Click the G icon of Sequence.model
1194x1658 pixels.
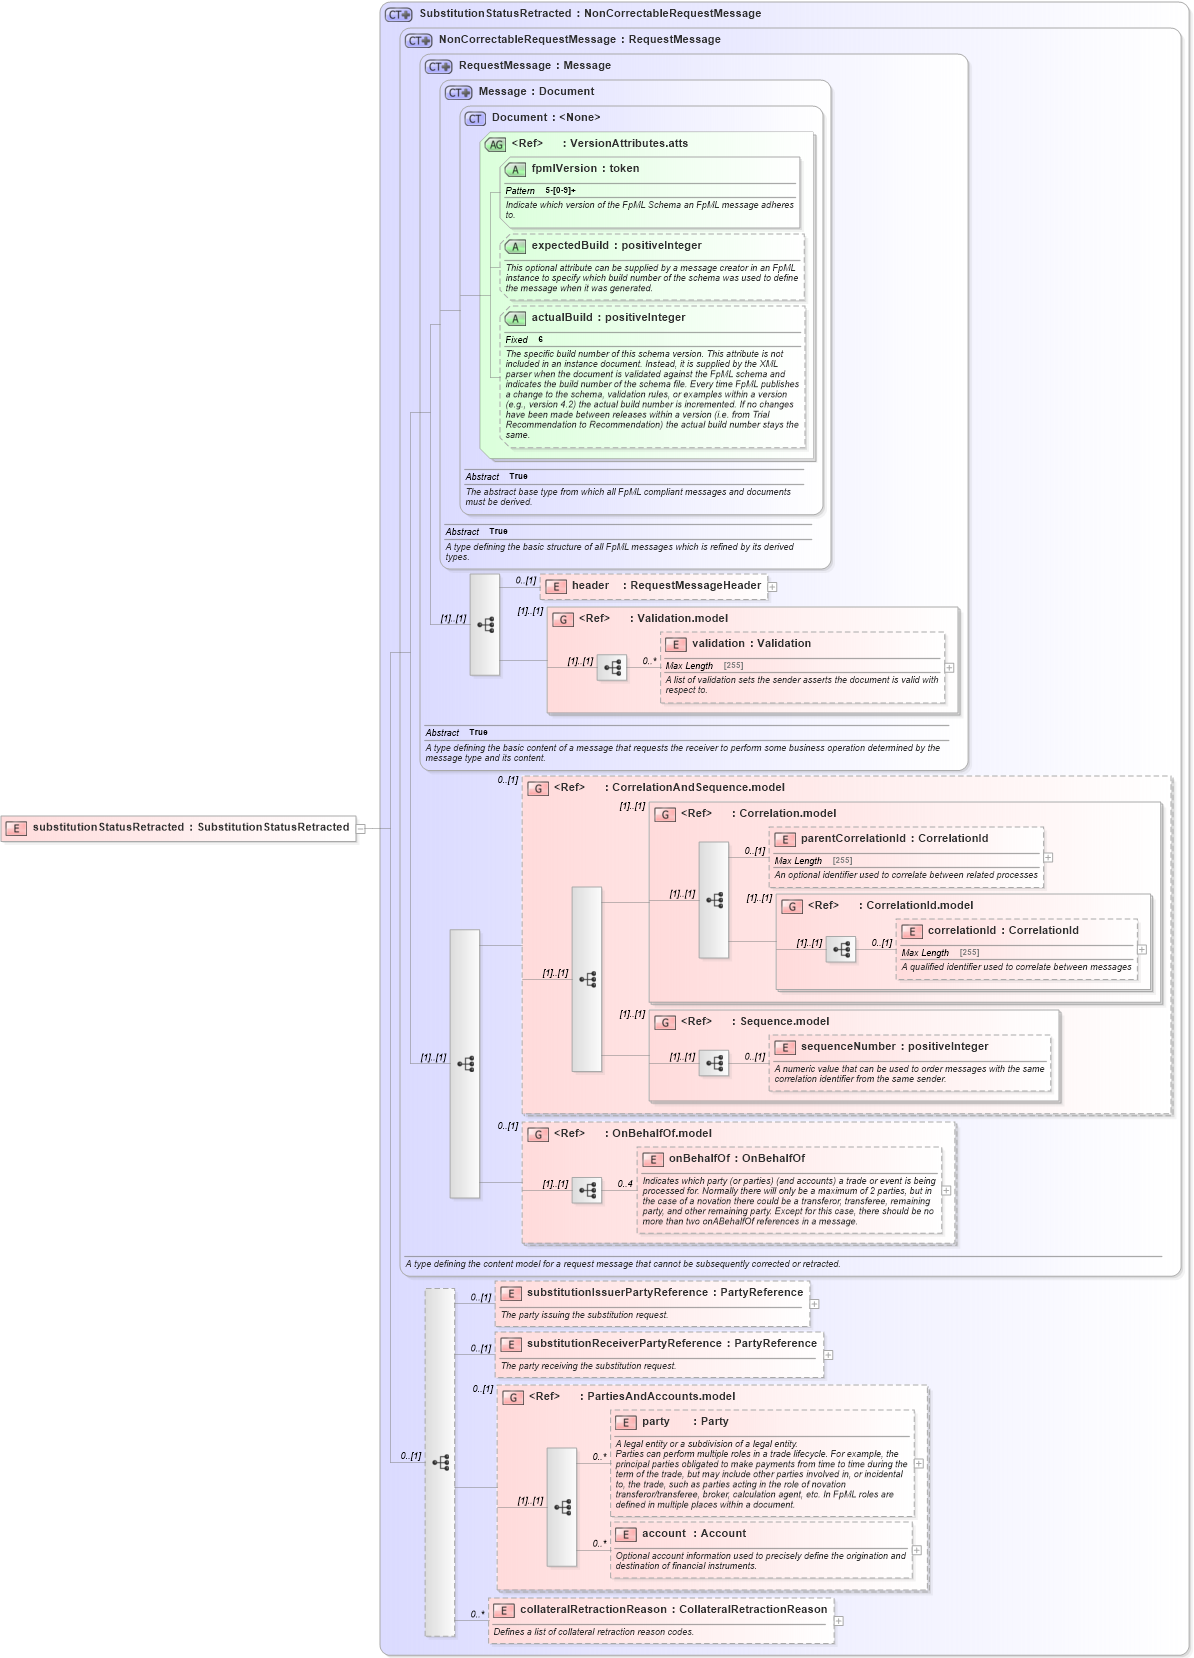coord(665,1023)
